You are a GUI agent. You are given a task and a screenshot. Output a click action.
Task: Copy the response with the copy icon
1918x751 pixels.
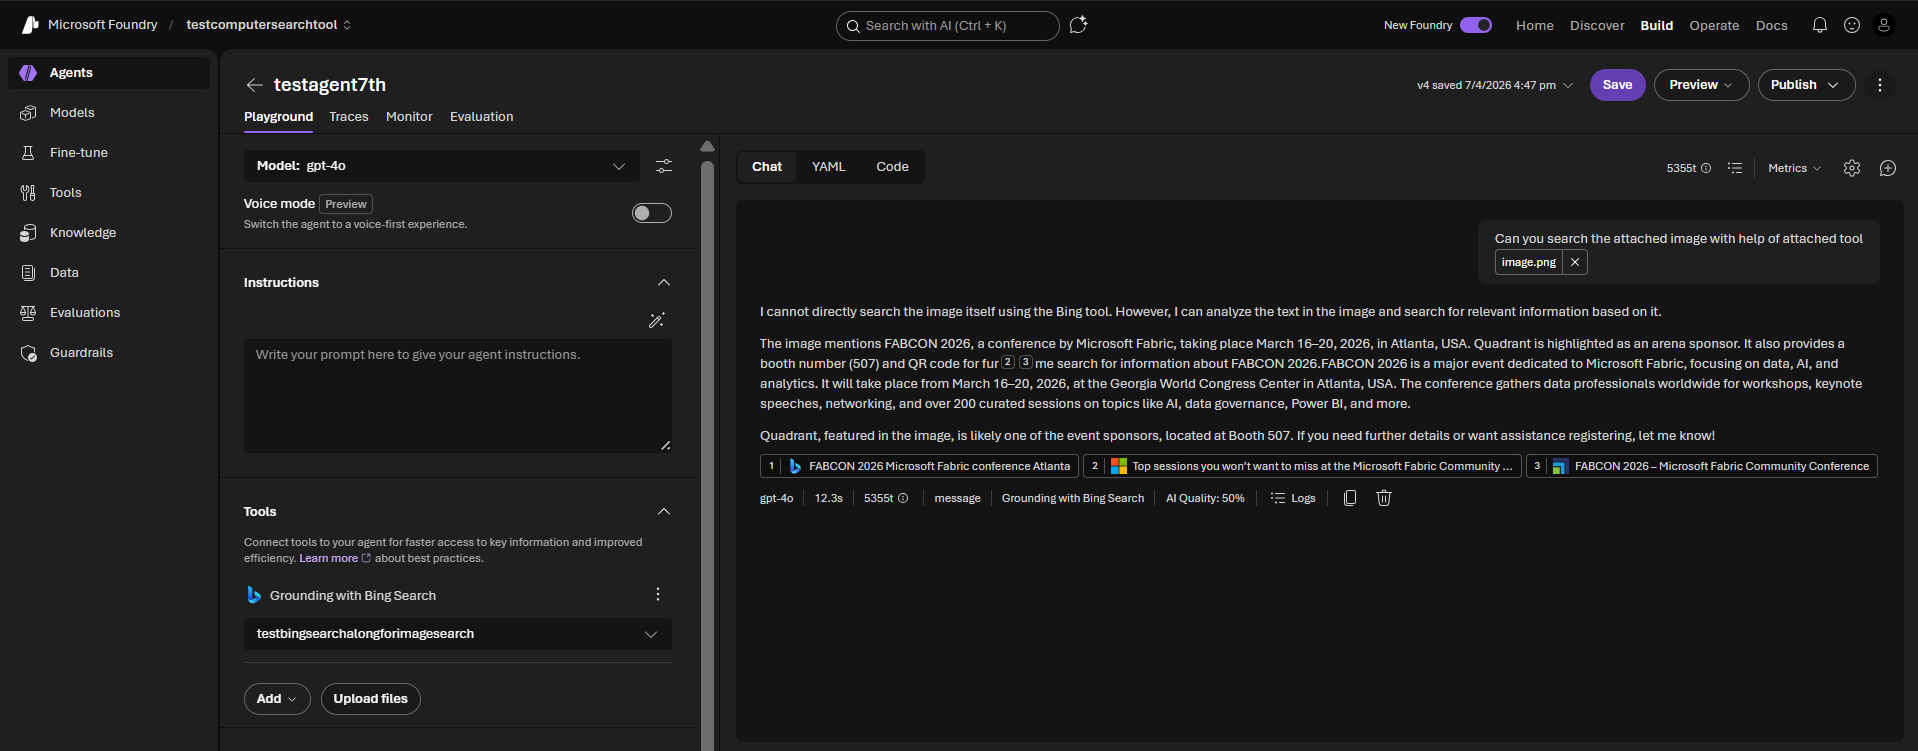tap(1350, 498)
